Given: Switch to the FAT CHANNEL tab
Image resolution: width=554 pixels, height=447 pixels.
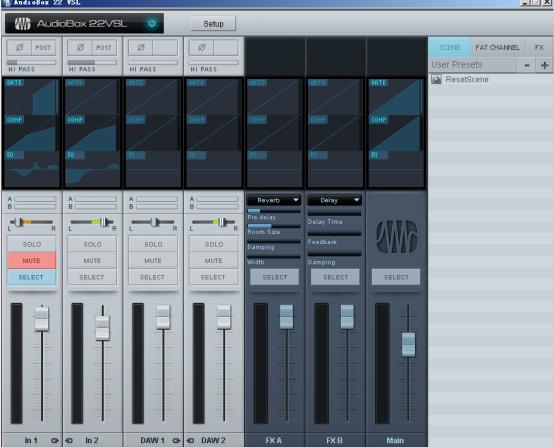Looking at the screenshot, I should tap(497, 47).
